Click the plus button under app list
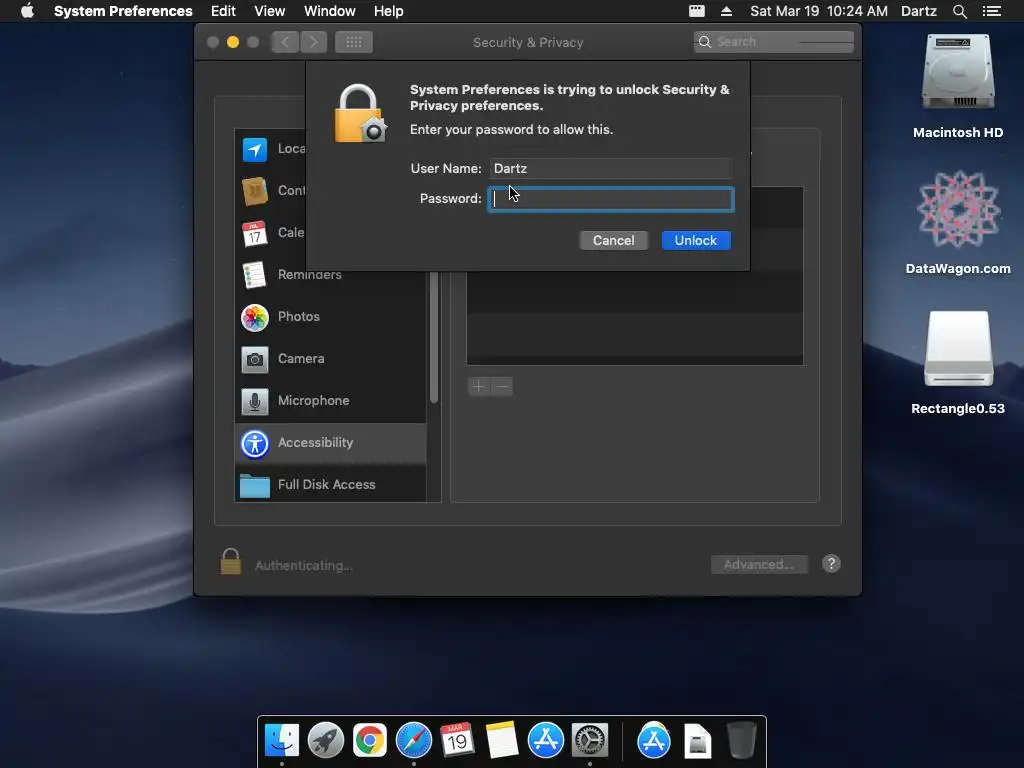Image resolution: width=1024 pixels, height=768 pixels. click(x=479, y=387)
